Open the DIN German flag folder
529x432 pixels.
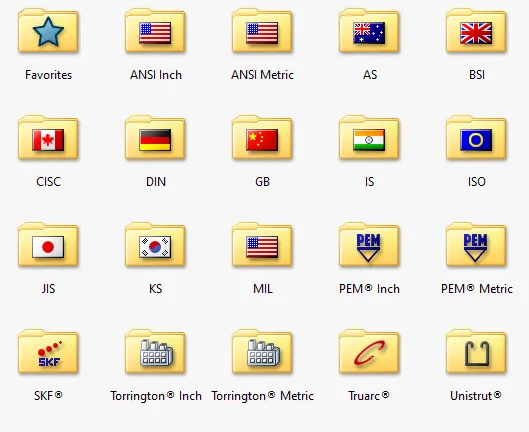(x=155, y=138)
